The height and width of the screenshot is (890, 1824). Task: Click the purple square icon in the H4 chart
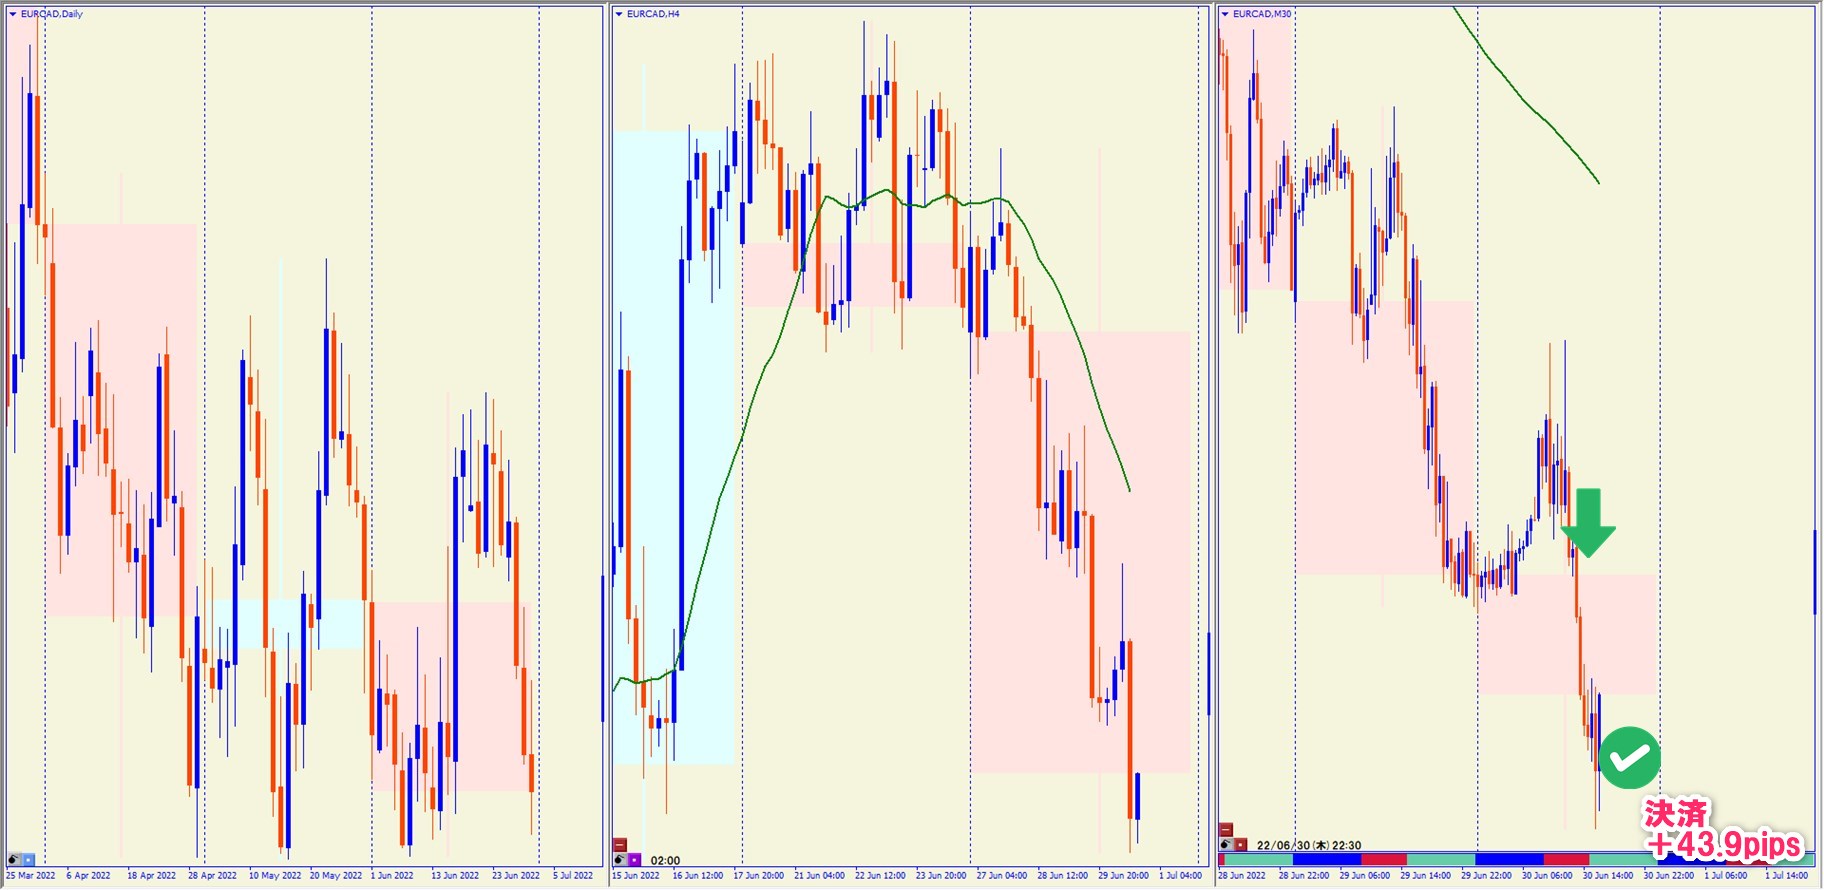[x=634, y=860]
